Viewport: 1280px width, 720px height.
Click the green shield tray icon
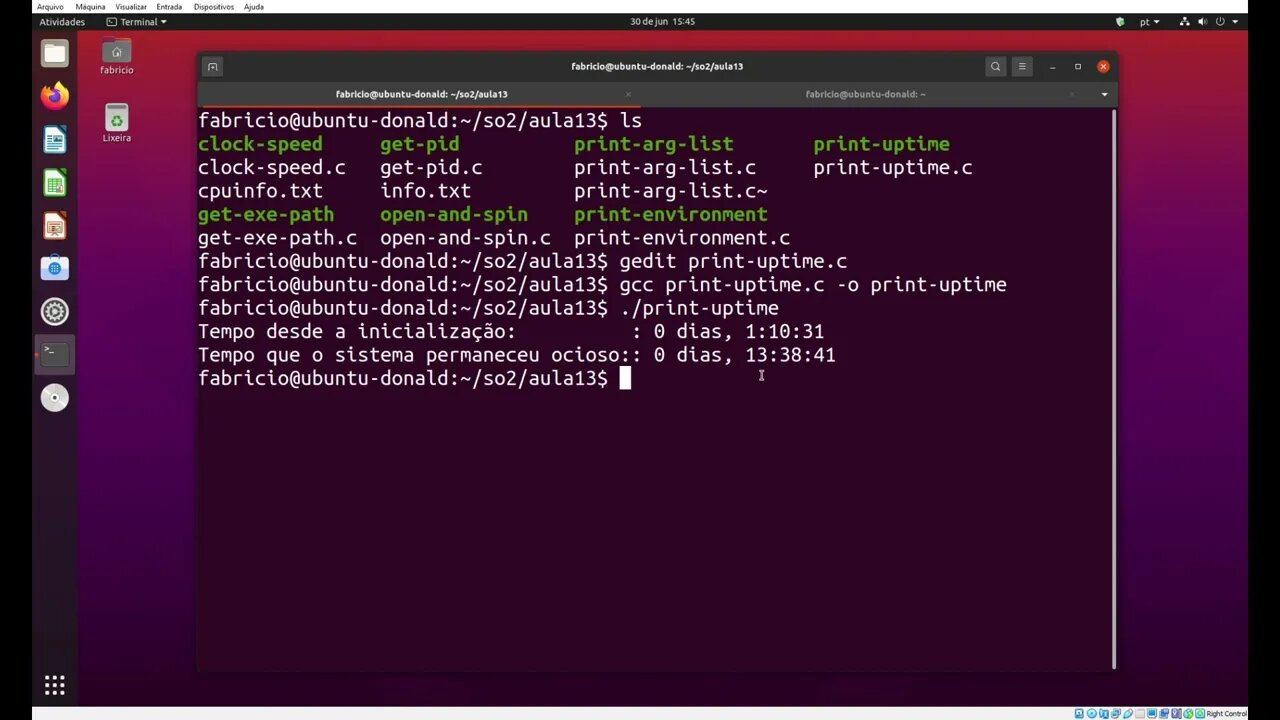[1120, 22]
